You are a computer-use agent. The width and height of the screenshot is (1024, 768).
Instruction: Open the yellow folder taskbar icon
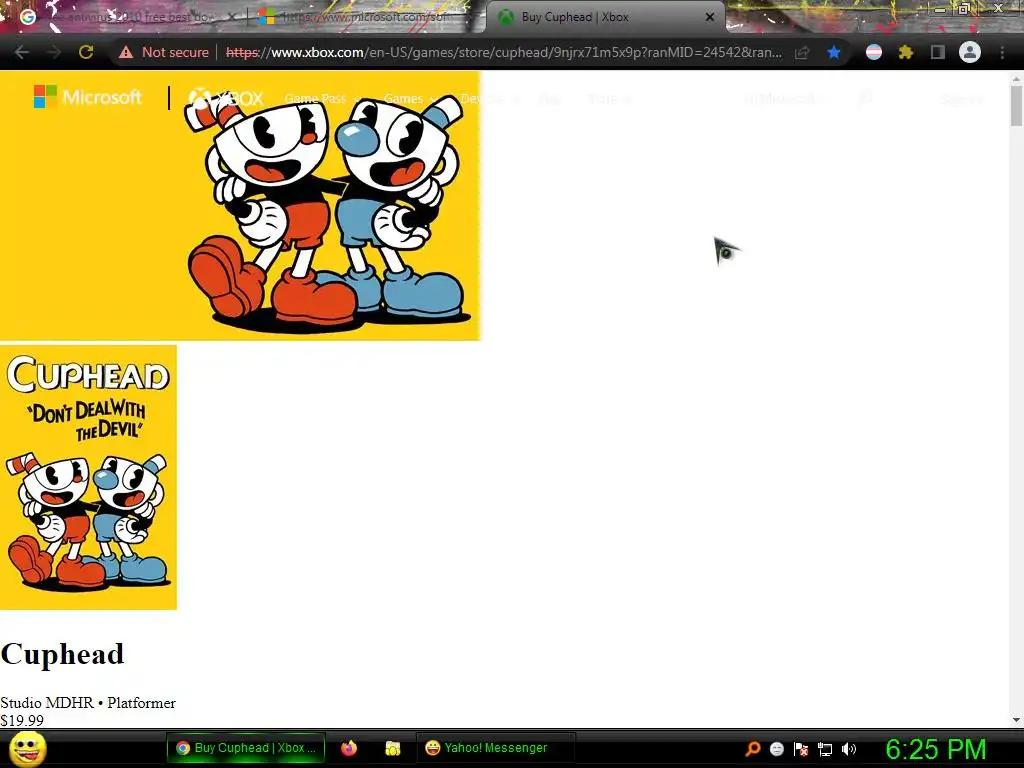coord(392,748)
